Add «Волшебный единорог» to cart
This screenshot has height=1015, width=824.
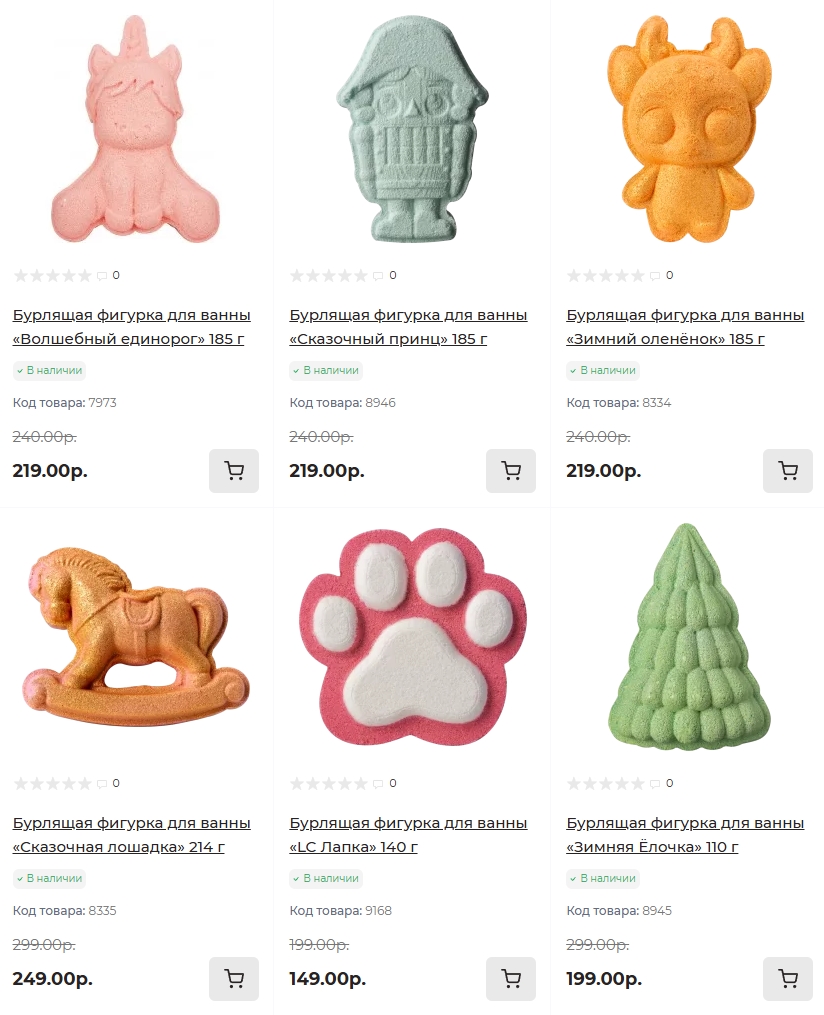(x=234, y=471)
